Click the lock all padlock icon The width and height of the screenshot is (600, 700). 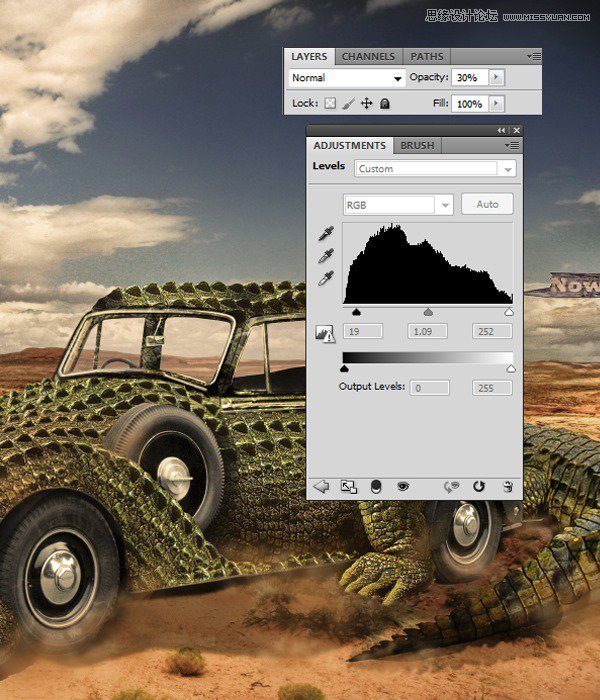[x=385, y=104]
